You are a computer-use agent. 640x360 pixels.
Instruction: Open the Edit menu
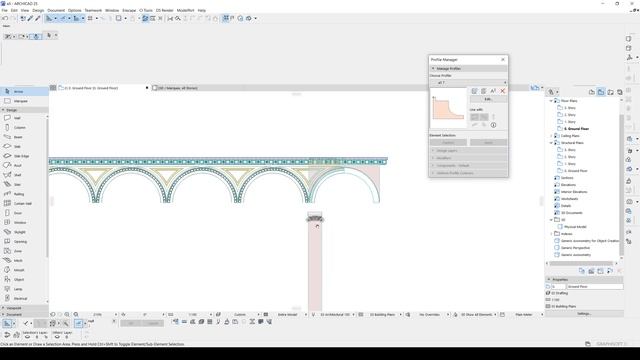pyautogui.click(x=14, y=10)
